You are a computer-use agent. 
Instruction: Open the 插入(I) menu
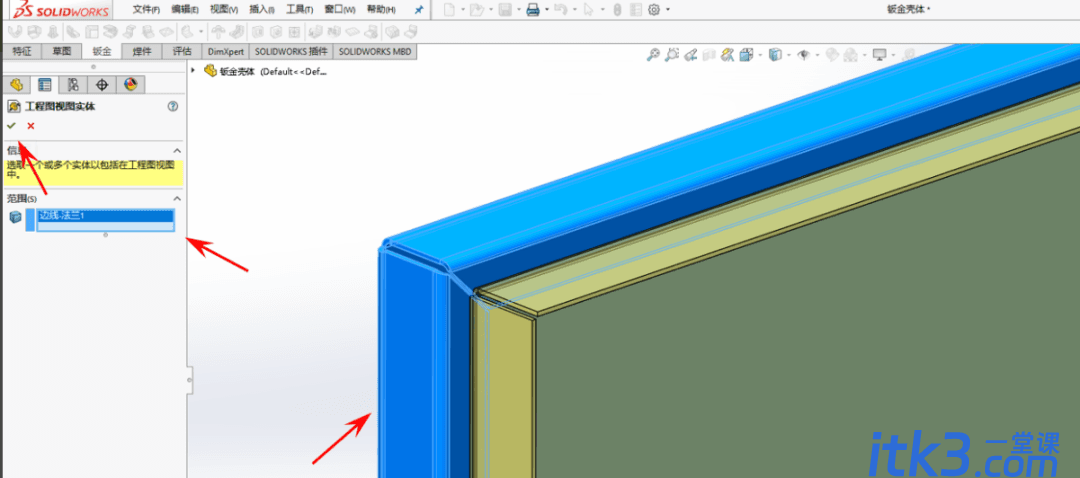tap(262, 10)
